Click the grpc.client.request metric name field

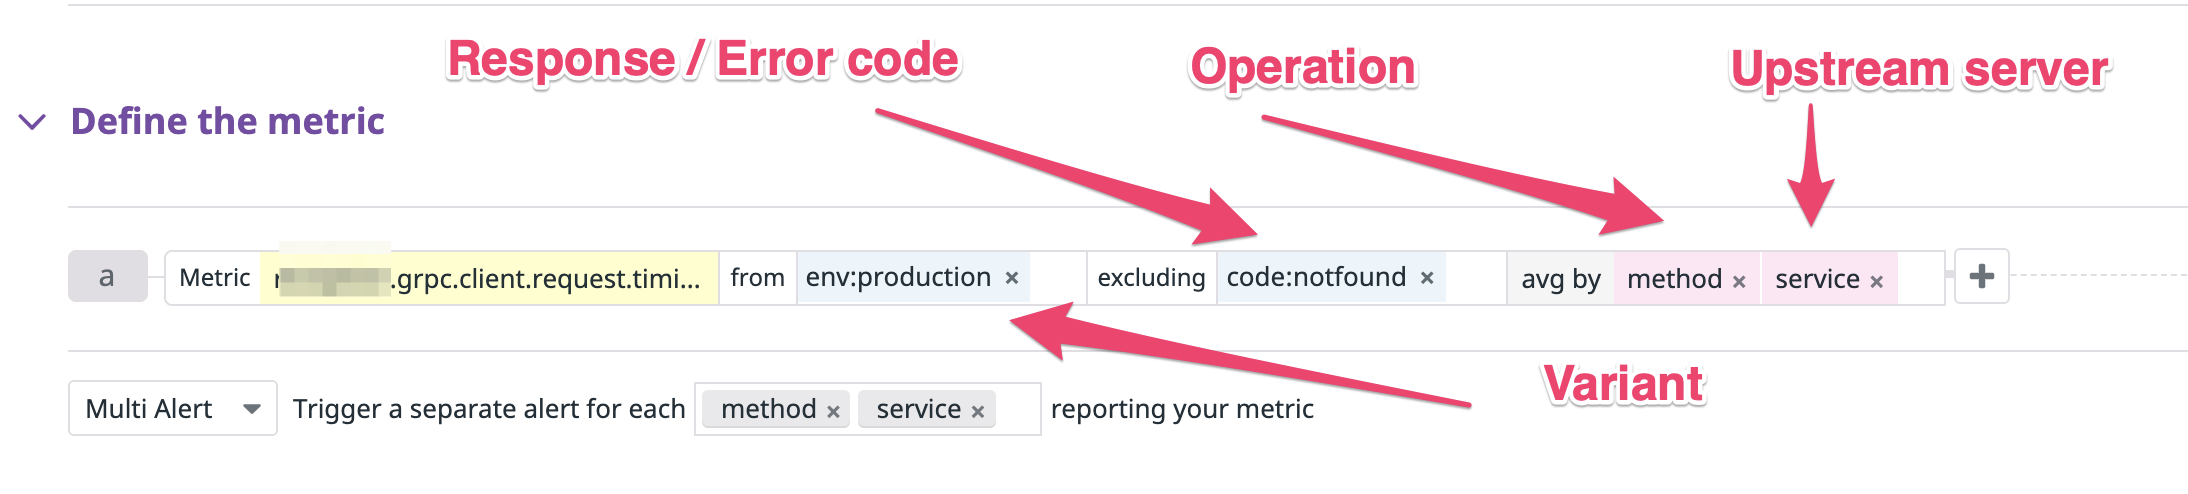(x=489, y=278)
